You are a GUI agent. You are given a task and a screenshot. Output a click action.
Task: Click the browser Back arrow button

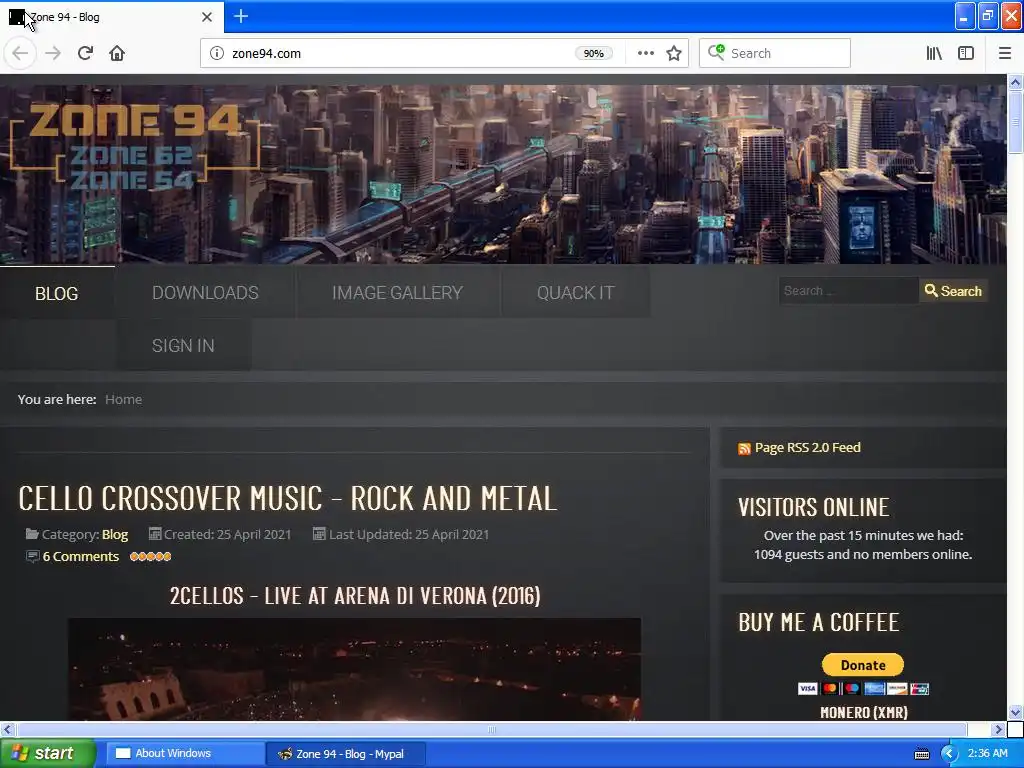(x=20, y=54)
